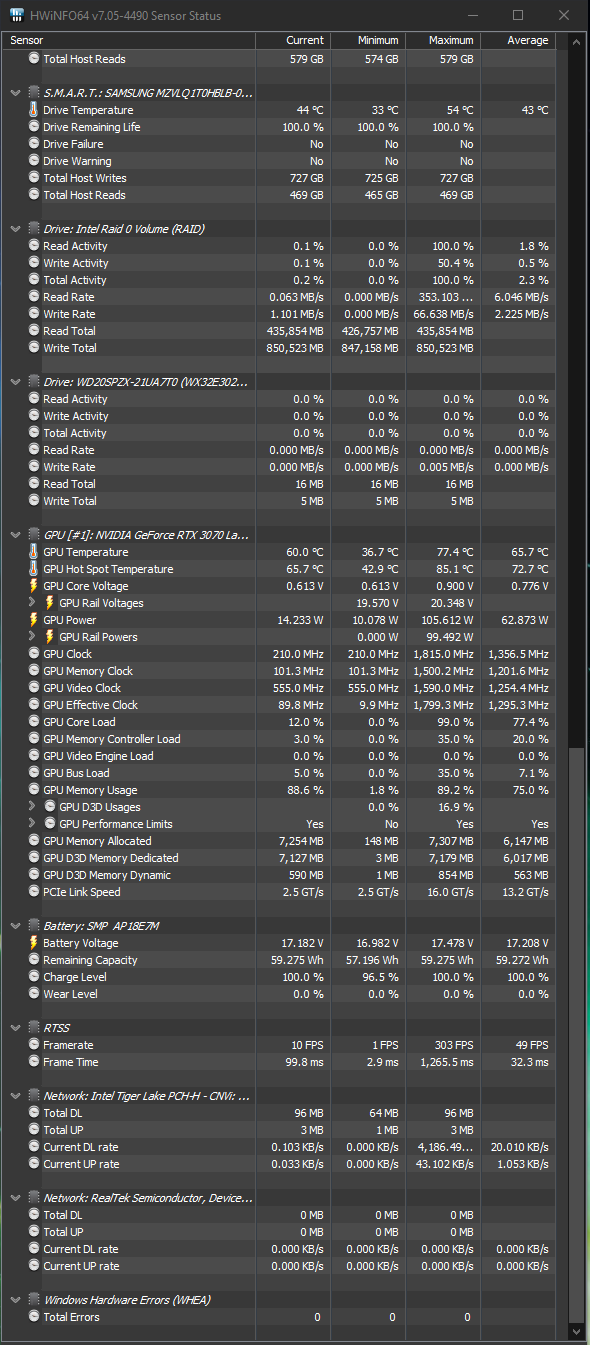Click the chip icon beside the NVIDIA GeForce GPU group

pyautogui.click(x=33, y=534)
